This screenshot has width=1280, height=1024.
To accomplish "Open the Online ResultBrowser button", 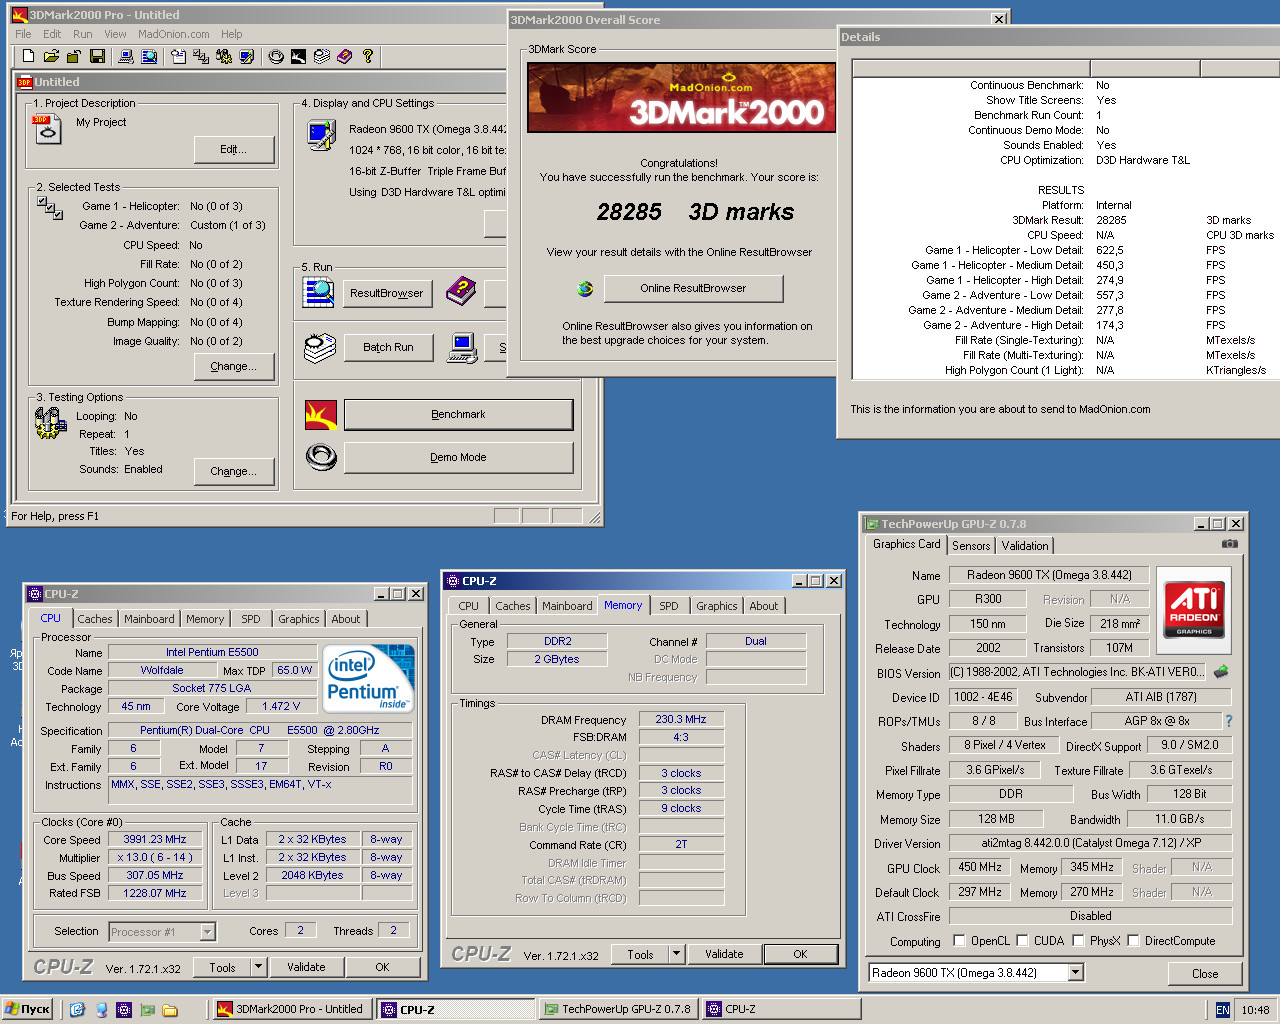I will (693, 288).
